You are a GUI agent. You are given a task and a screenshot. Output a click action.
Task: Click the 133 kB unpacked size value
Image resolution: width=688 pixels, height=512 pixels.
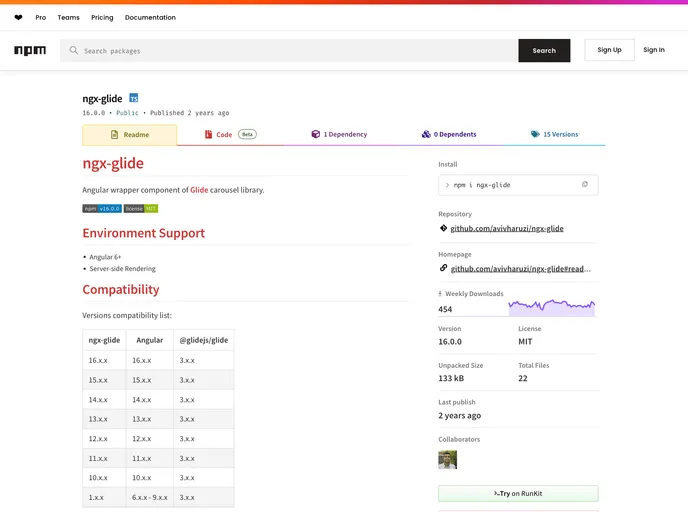click(x=451, y=378)
